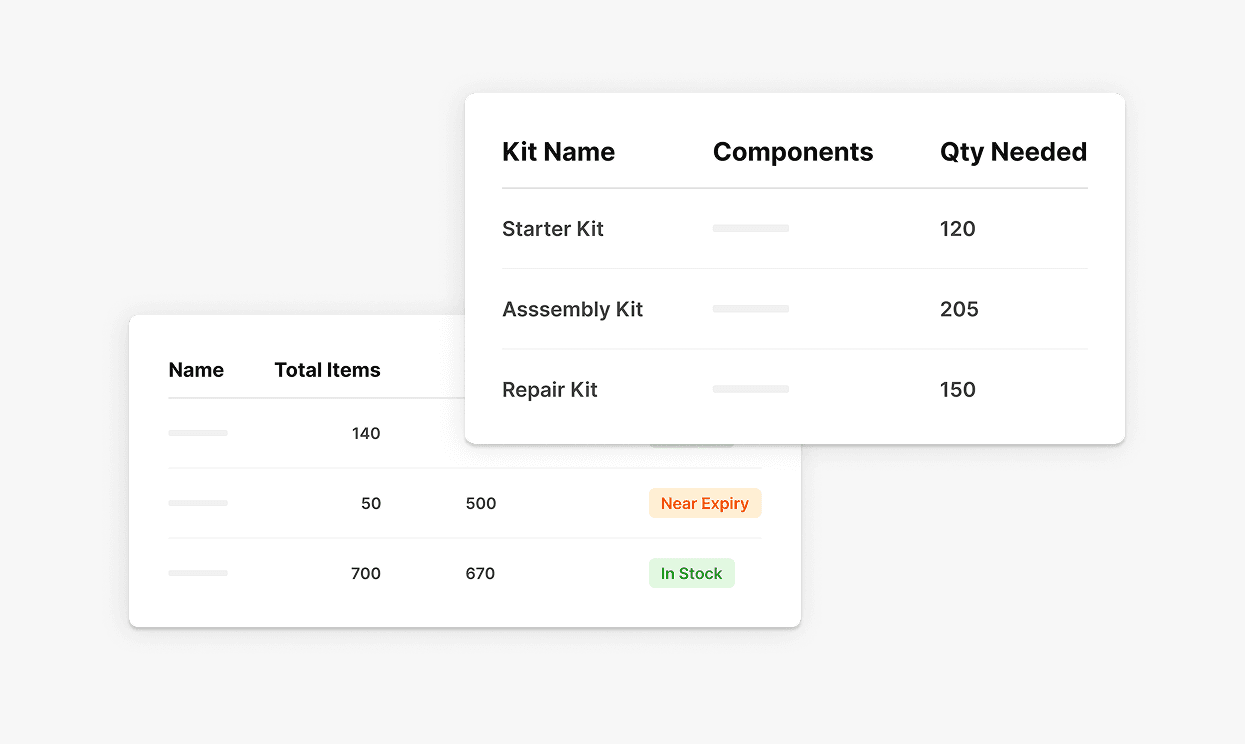Click the value 670 in In Stock row
Screen dimensions: 1245x744
pyautogui.click(x=480, y=573)
